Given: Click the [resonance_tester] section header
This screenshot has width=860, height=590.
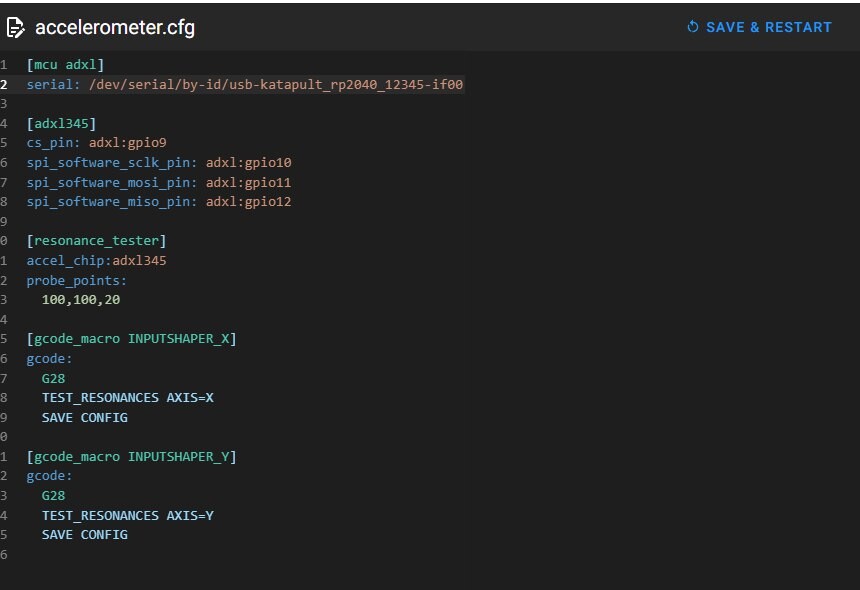Looking at the screenshot, I should [97, 241].
